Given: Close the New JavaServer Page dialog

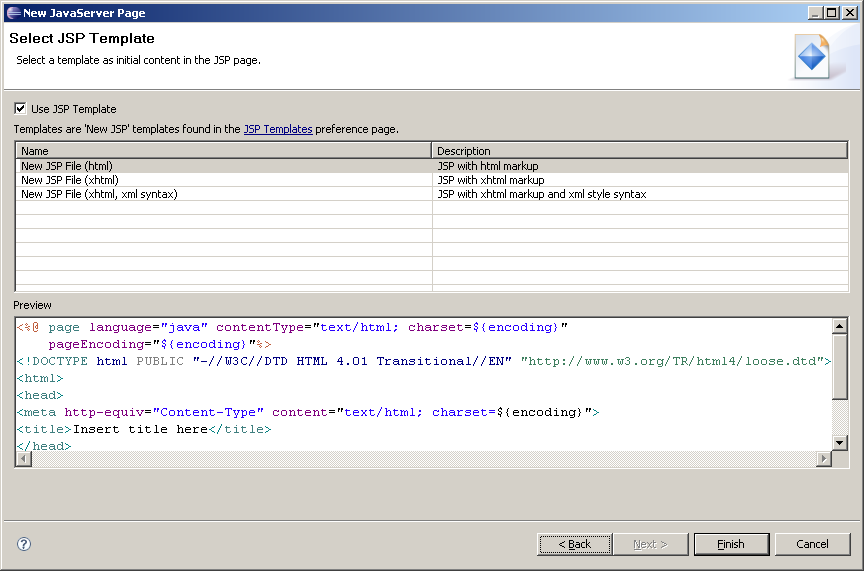Looking at the screenshot, I should 850,13.
